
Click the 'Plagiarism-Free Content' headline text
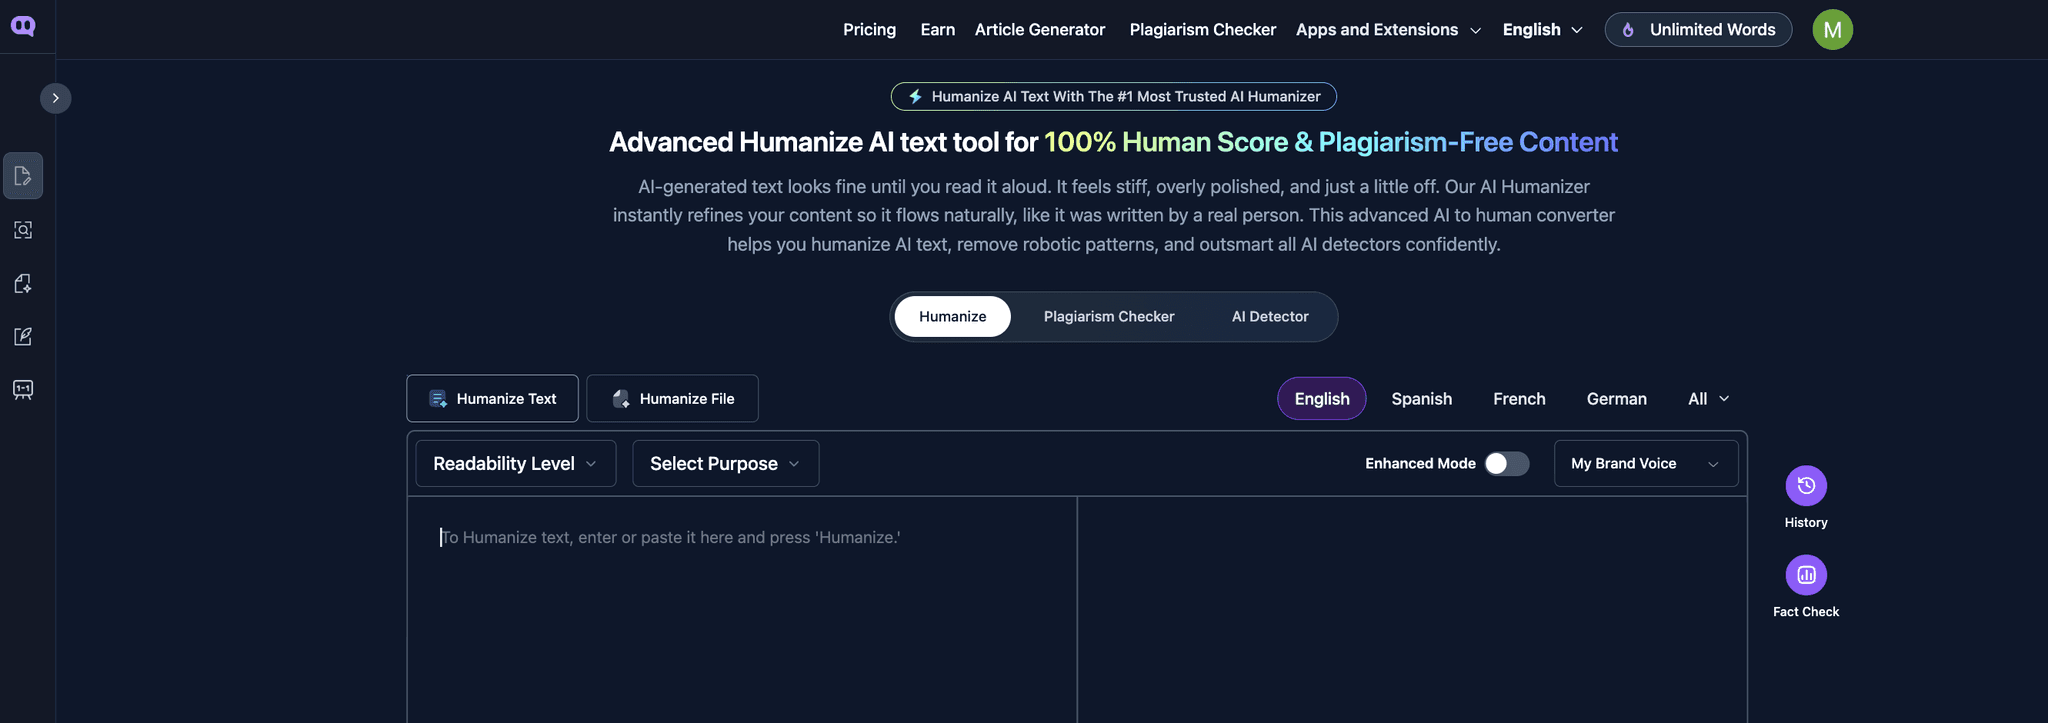click(x=1468, y=142)
